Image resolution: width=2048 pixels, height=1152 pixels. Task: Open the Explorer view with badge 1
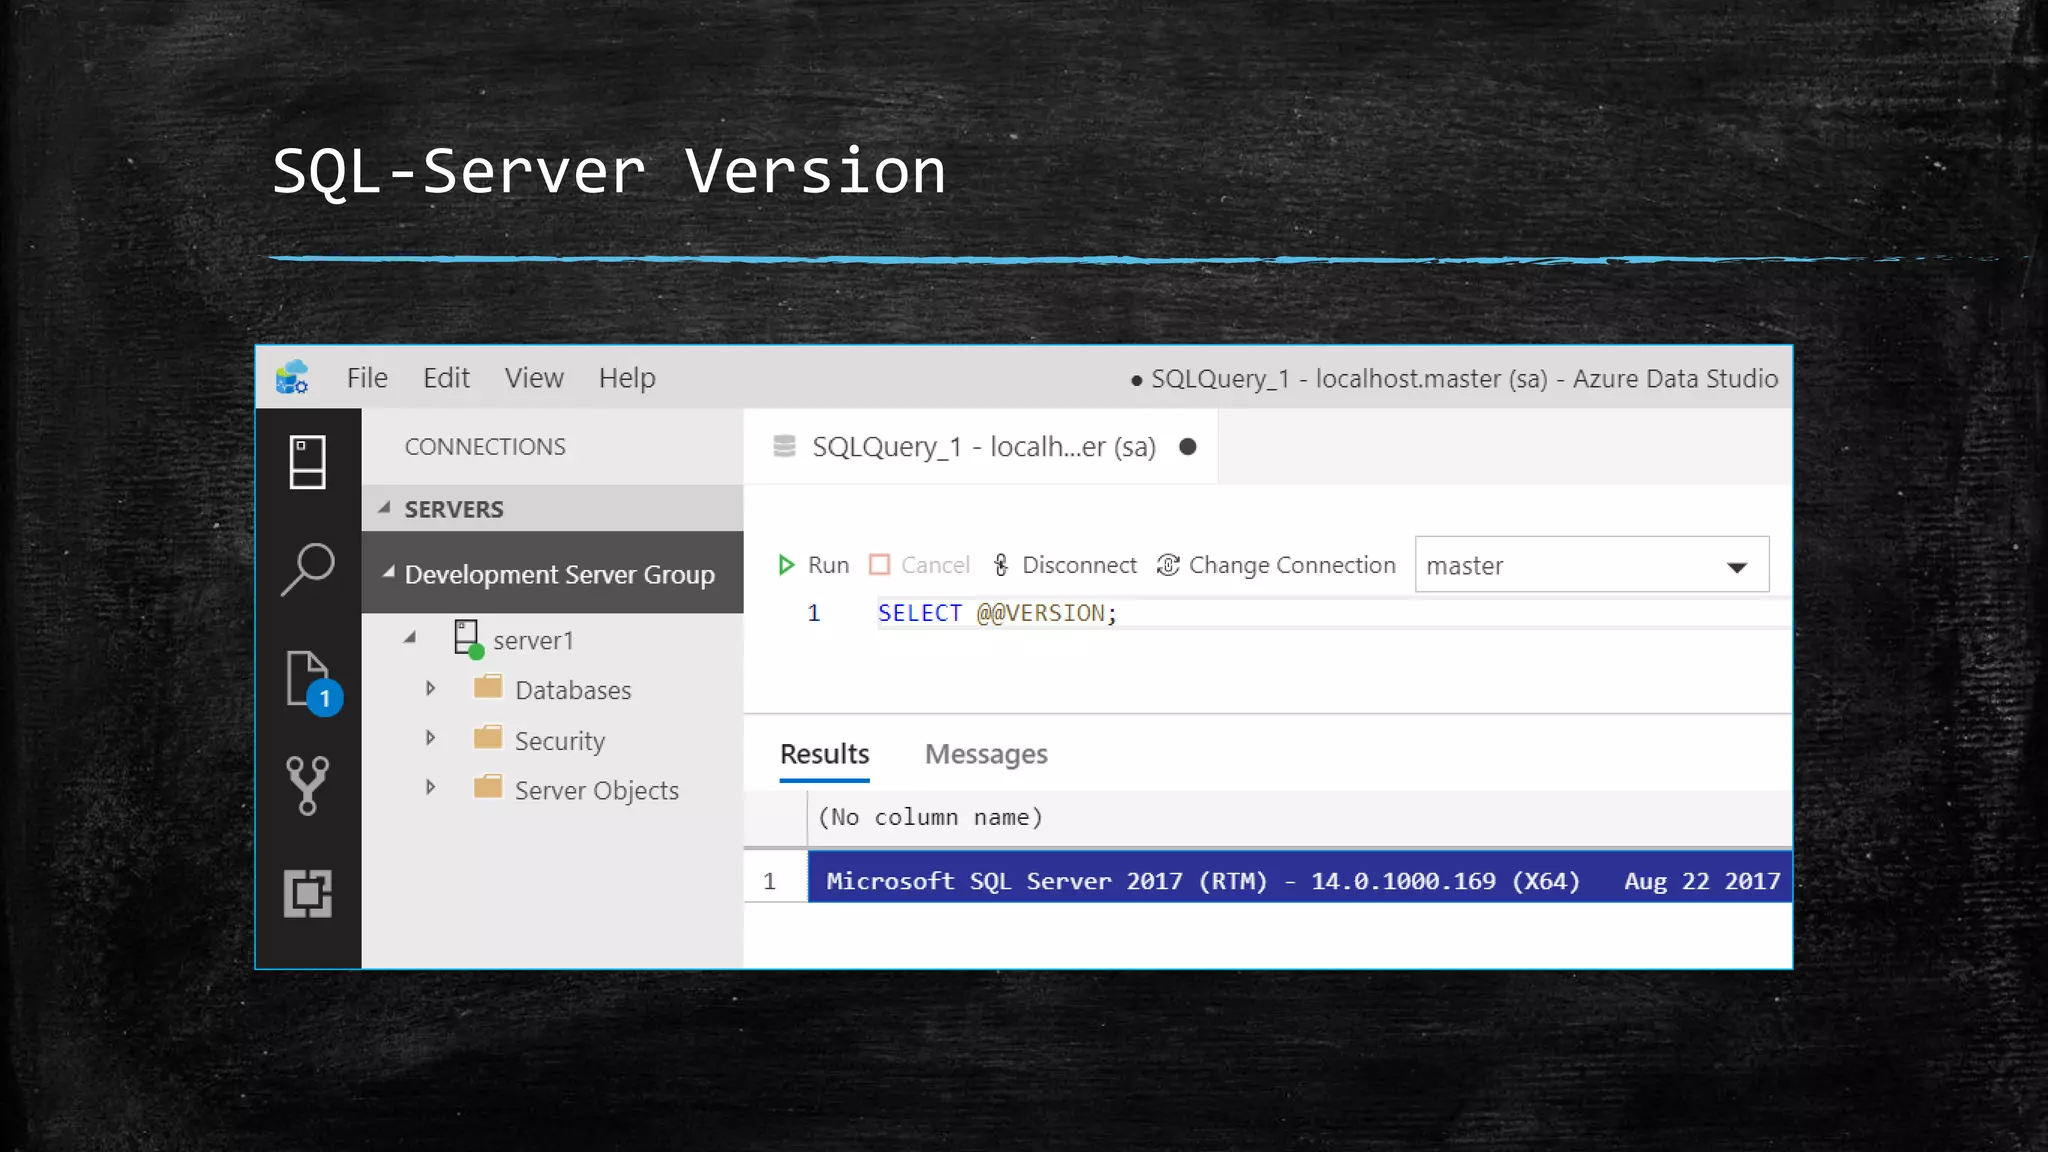pos(312,682)
